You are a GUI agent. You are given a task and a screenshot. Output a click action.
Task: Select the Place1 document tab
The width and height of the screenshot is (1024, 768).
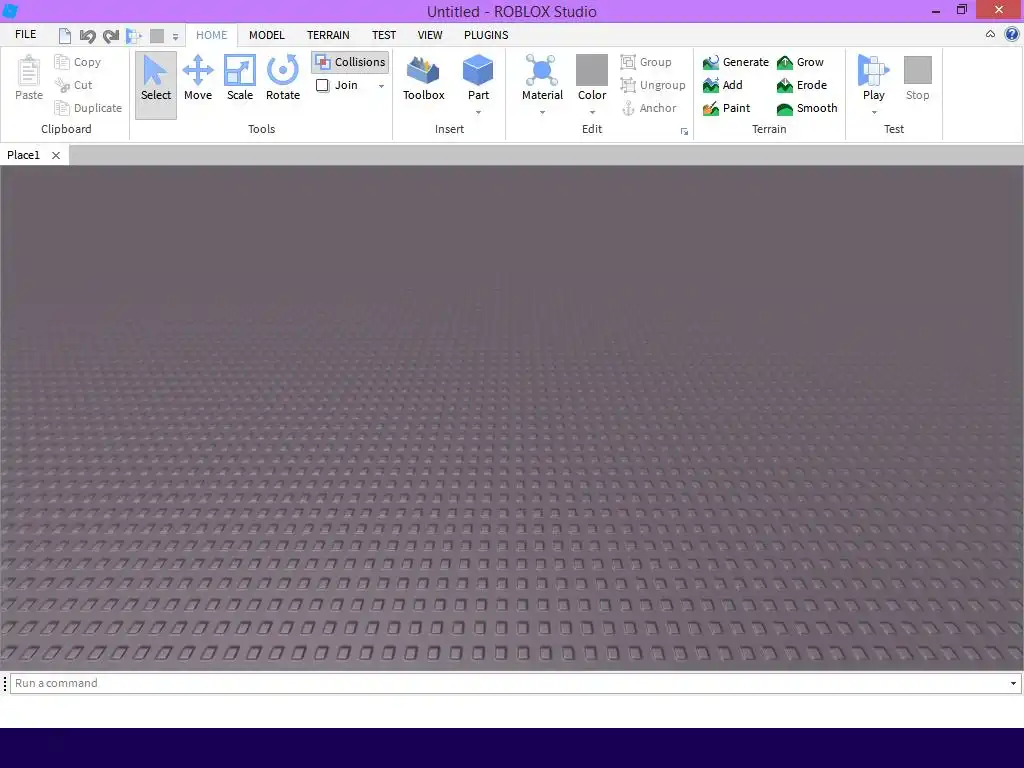coord(24,155)
